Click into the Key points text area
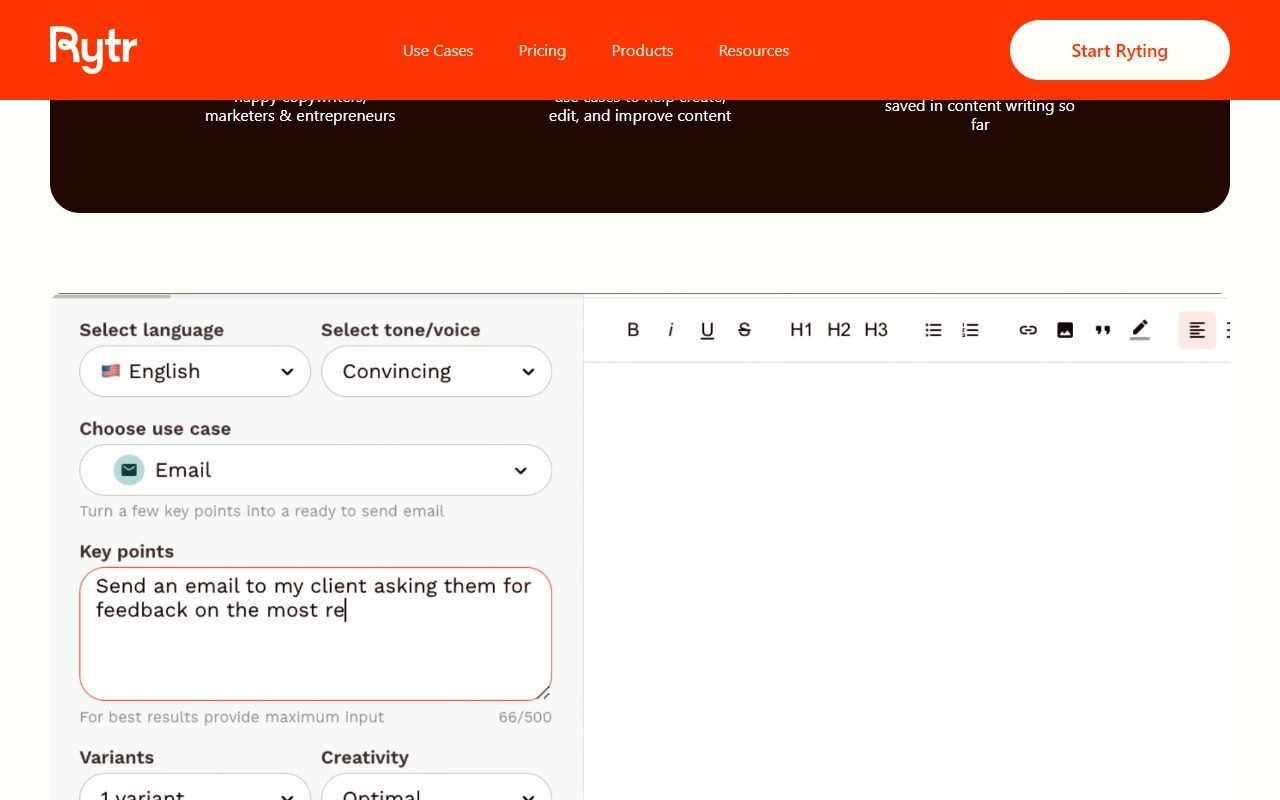The height and width of the screenshot is (800, 1280). (x=316, y=634)
